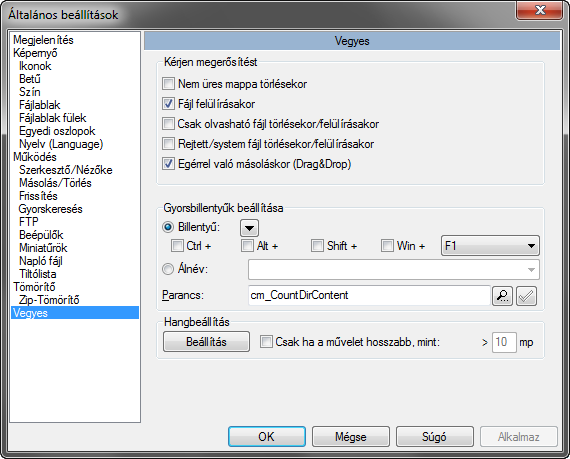570x459 pixels.
Task: Open Szerkesztő/Nézőke settings
Action: pyautogui.click(x=66, y=170)
